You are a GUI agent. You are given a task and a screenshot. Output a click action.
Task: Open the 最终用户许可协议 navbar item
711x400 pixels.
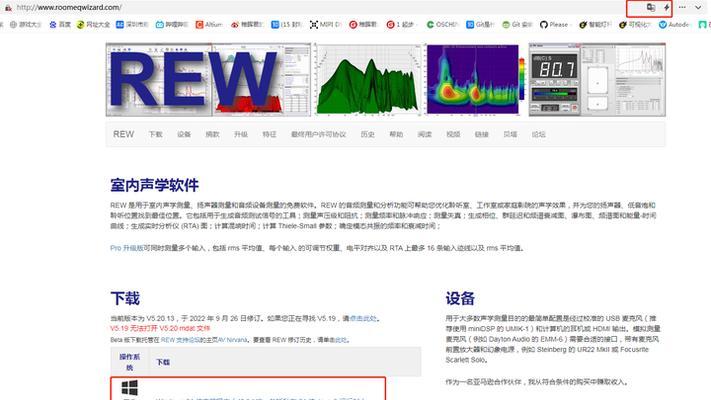click(318, 134)
